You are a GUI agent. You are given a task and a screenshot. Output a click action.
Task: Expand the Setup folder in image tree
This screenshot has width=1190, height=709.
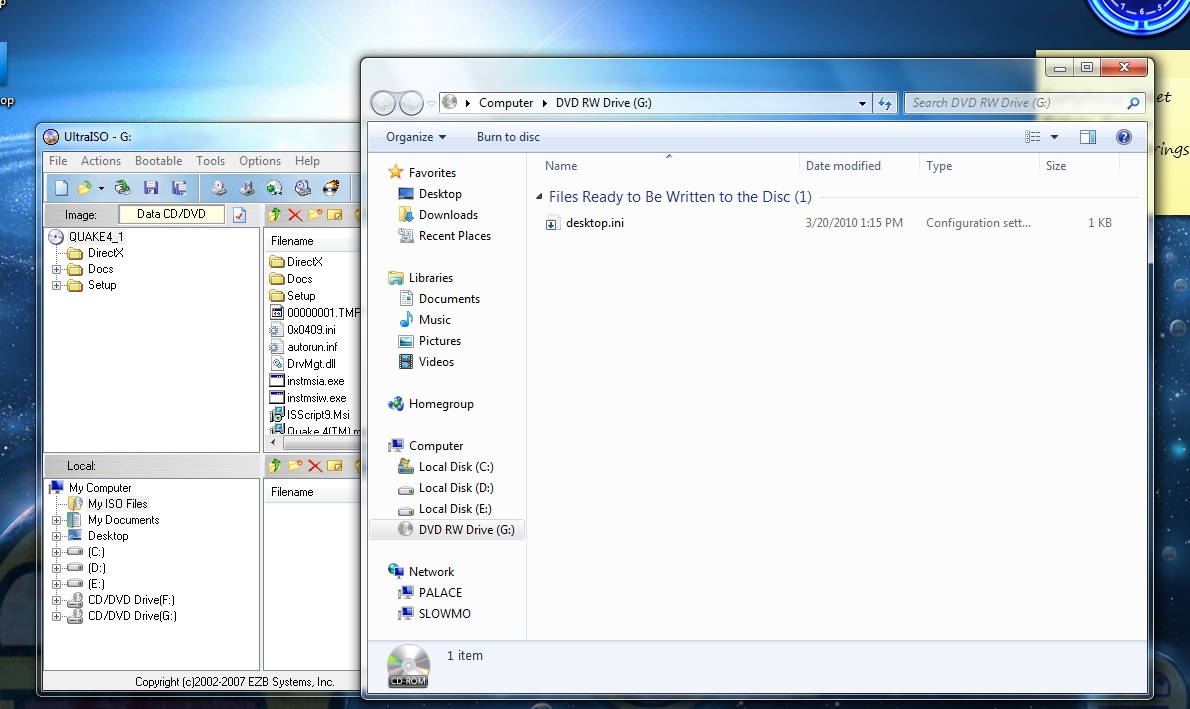tap(56, 285)
